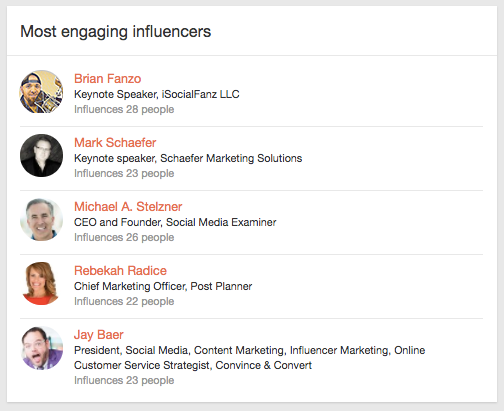Click 'Influences 22 people' under Rebekah Radice
Viewport: 504px width, 411px height.
click(x=124, y=301)
